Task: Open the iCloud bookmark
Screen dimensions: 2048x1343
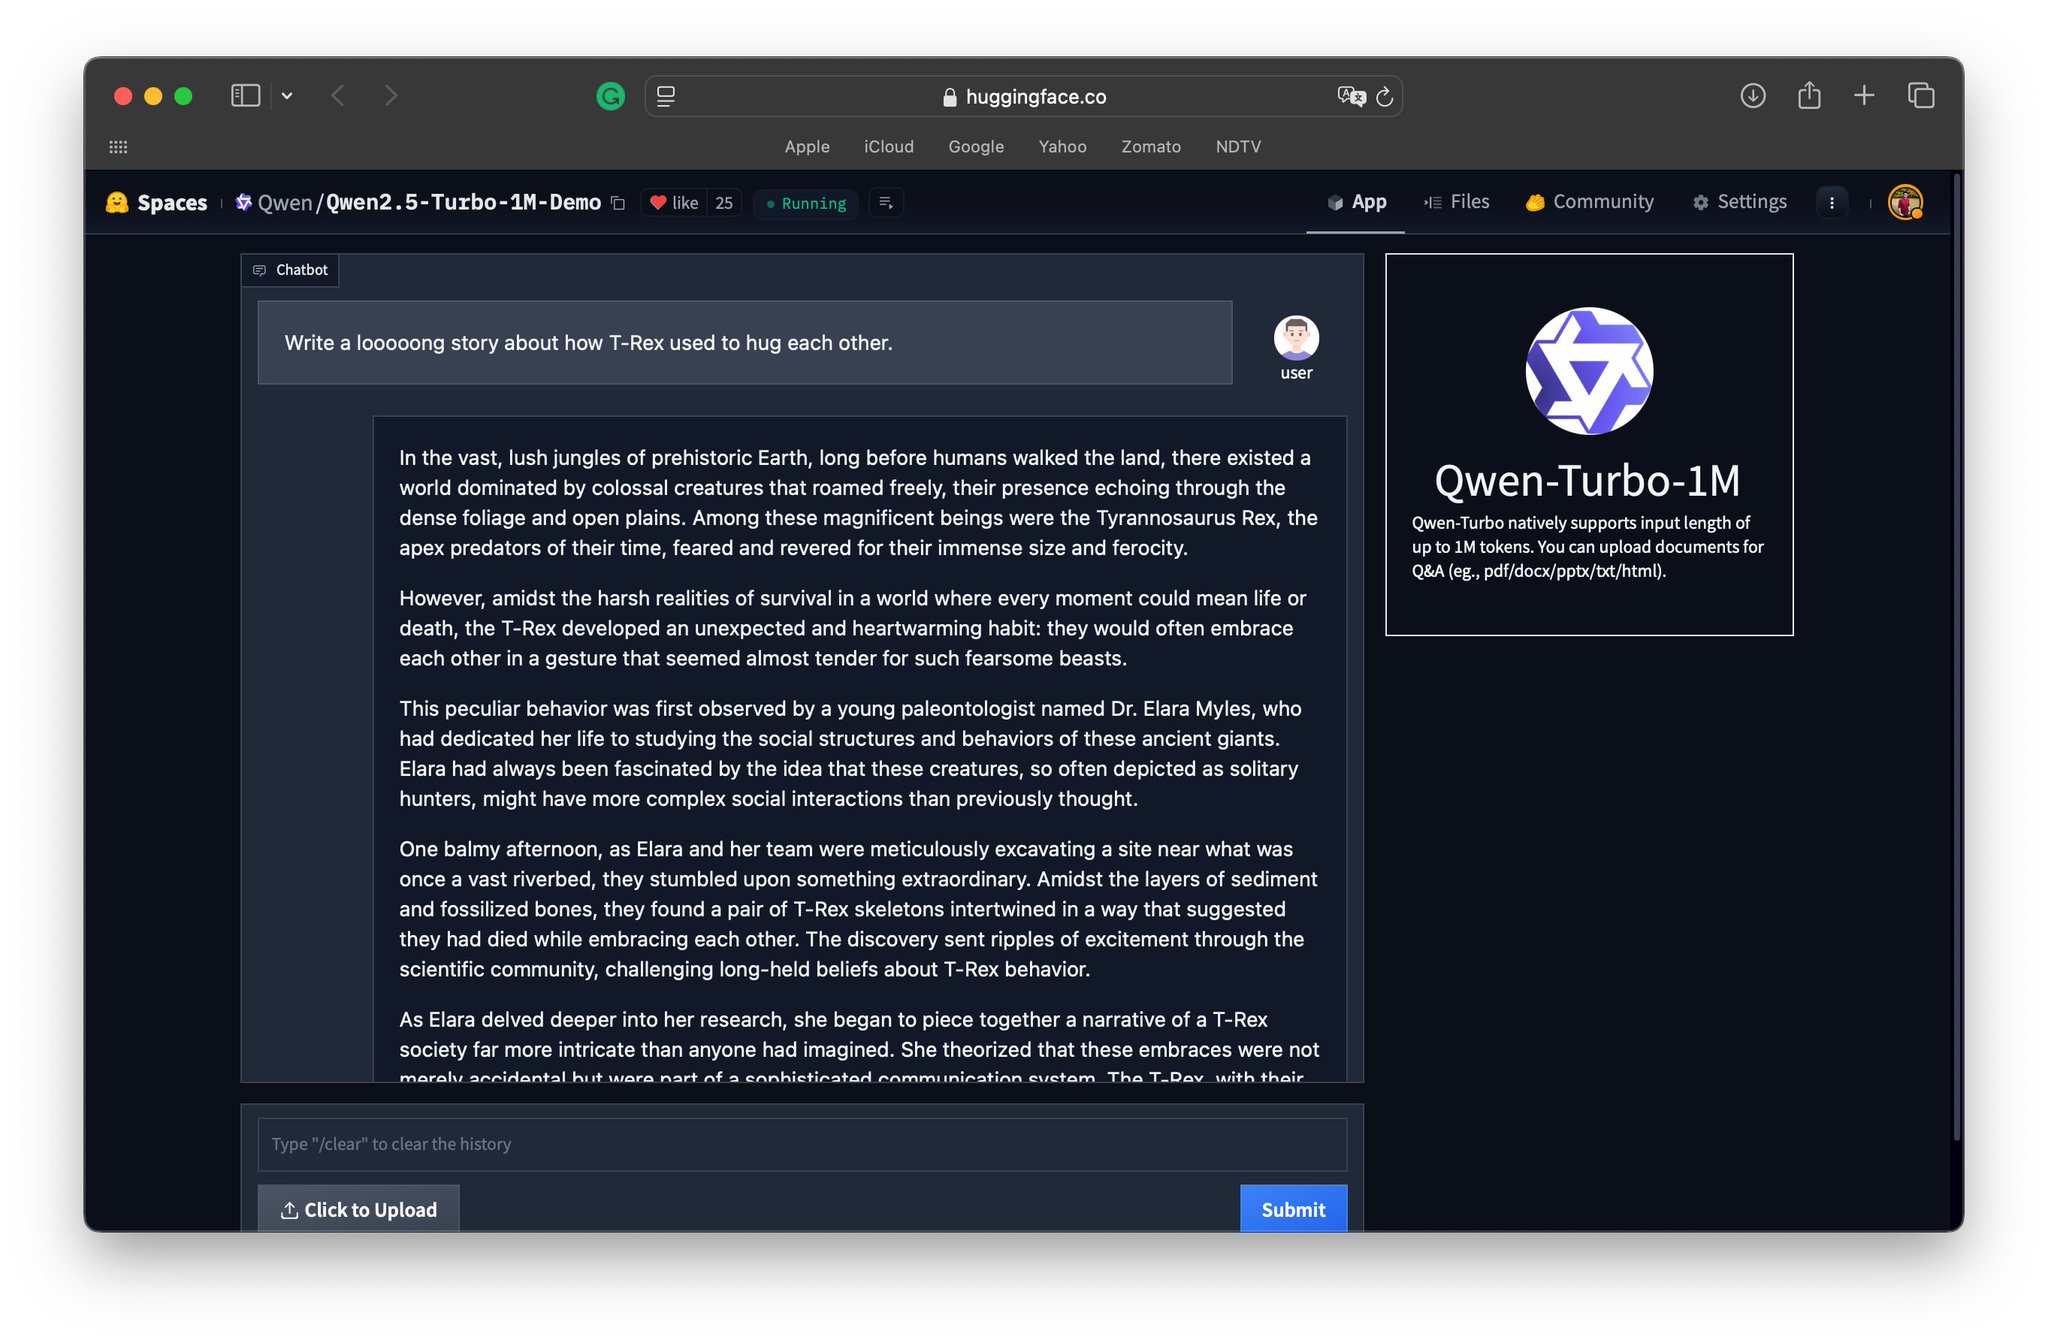Action: (889, 147)
